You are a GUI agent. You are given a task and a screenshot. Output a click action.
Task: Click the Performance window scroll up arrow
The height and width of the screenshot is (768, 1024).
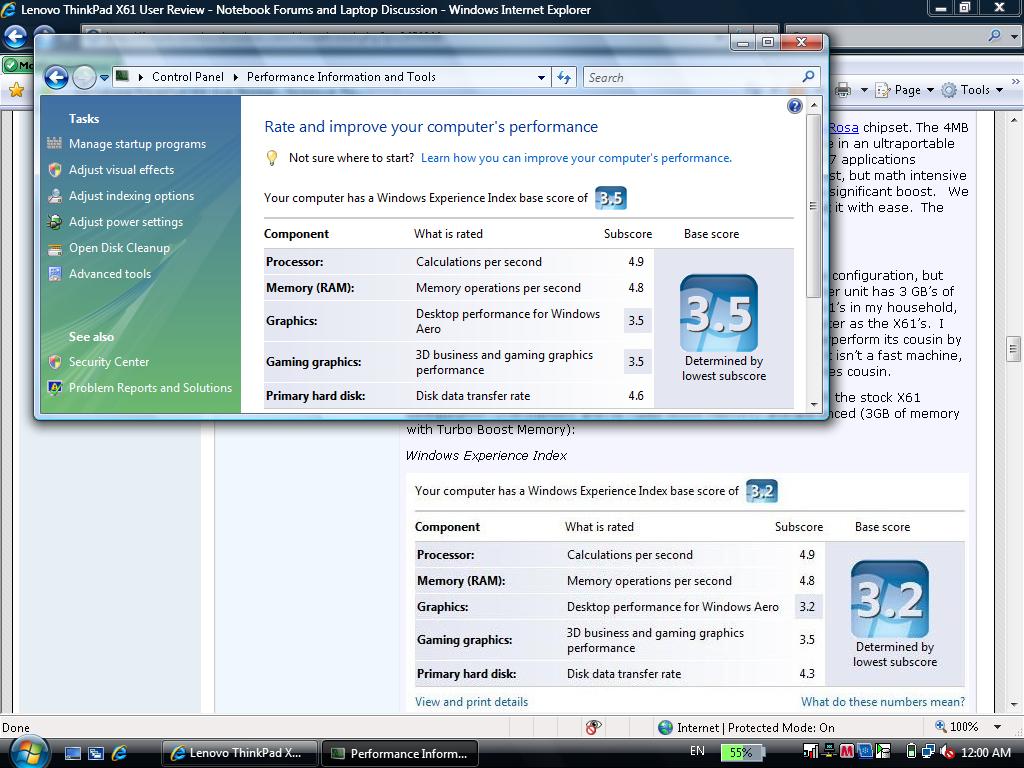(814, 104)
